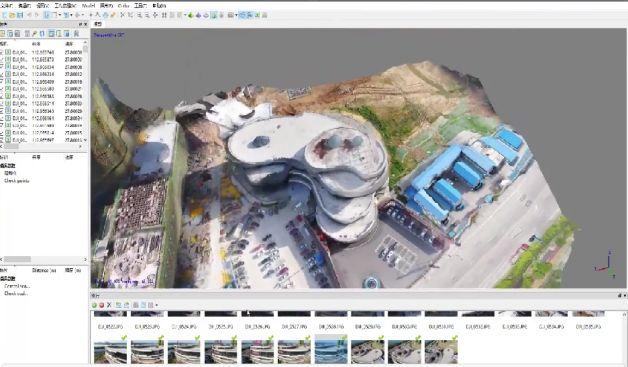Show the sparse point cloud (green icon)

point(190,15)
